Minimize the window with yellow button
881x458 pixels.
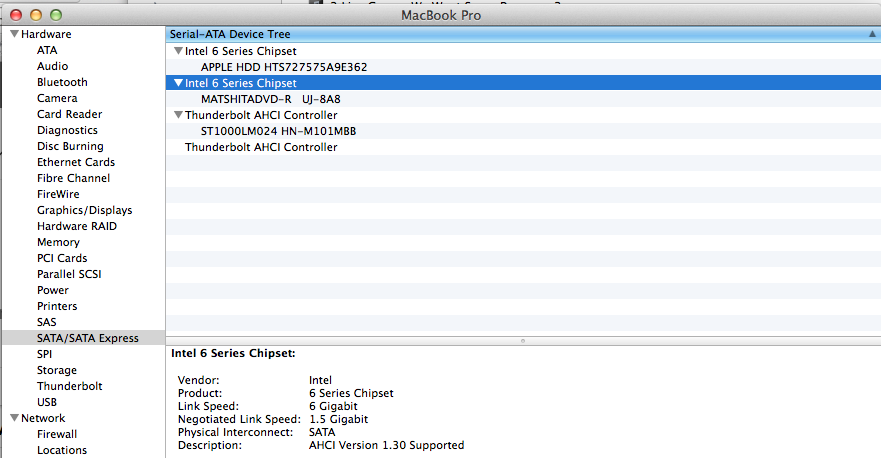pos(36,15)
